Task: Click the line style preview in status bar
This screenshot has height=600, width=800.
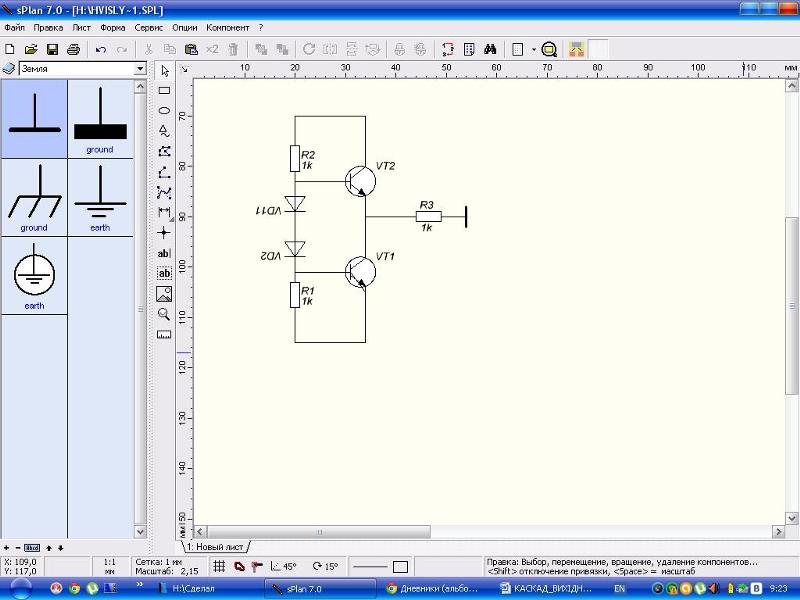Action: pyautogui.click(x=370, y=566)
